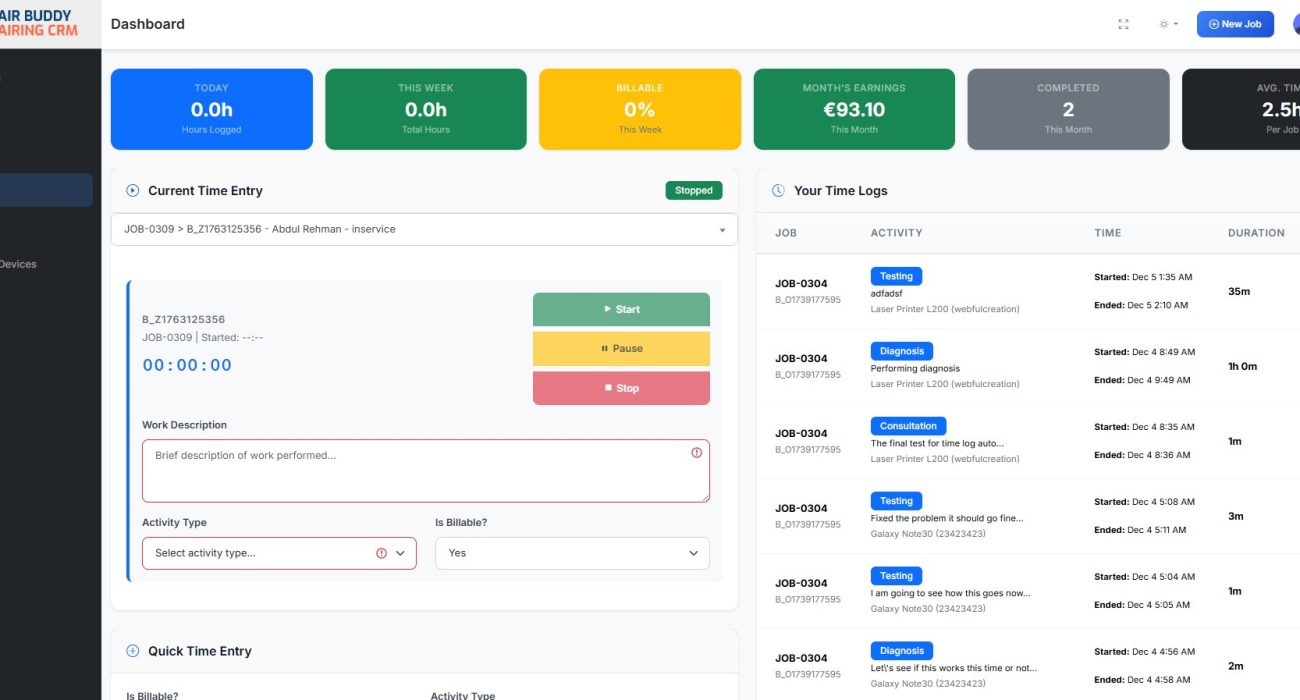This screenshot has height=700, width=1300.
Task: Click the Current Time Entry heading
Action: pyautogui.click(x=205, y=190)
